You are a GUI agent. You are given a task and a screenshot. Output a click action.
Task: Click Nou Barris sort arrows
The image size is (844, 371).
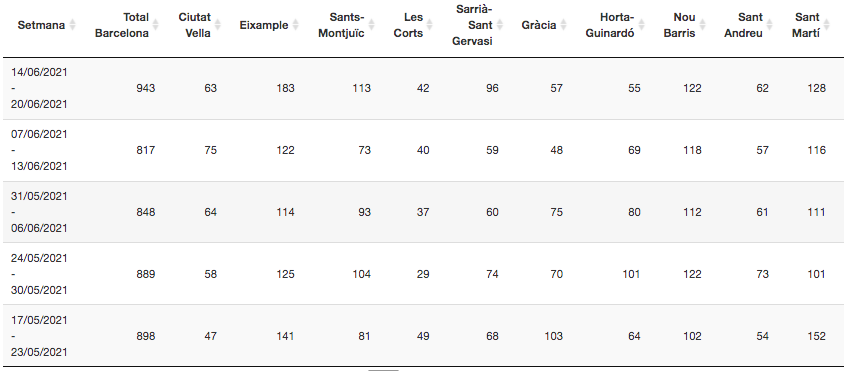(x=702, y=25)
